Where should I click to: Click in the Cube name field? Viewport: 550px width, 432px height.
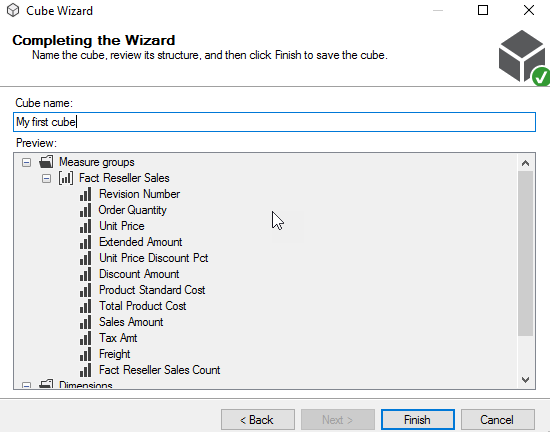tap(274, 122)
